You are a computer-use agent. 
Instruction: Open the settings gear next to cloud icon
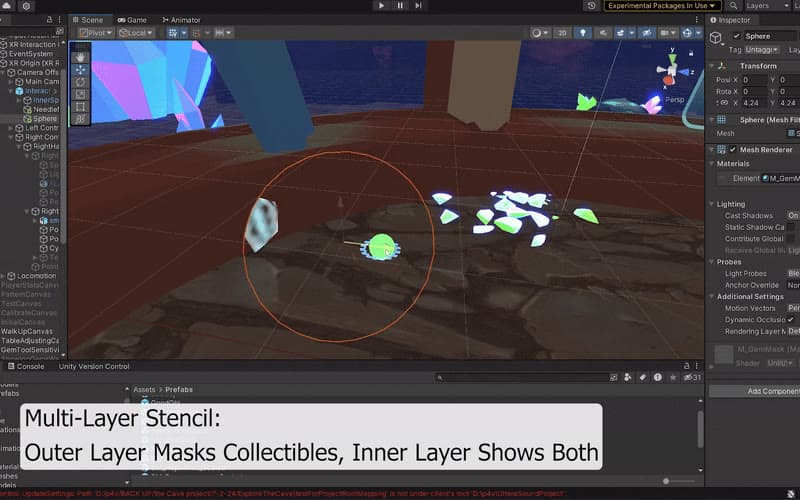click(x=26, y=6)
